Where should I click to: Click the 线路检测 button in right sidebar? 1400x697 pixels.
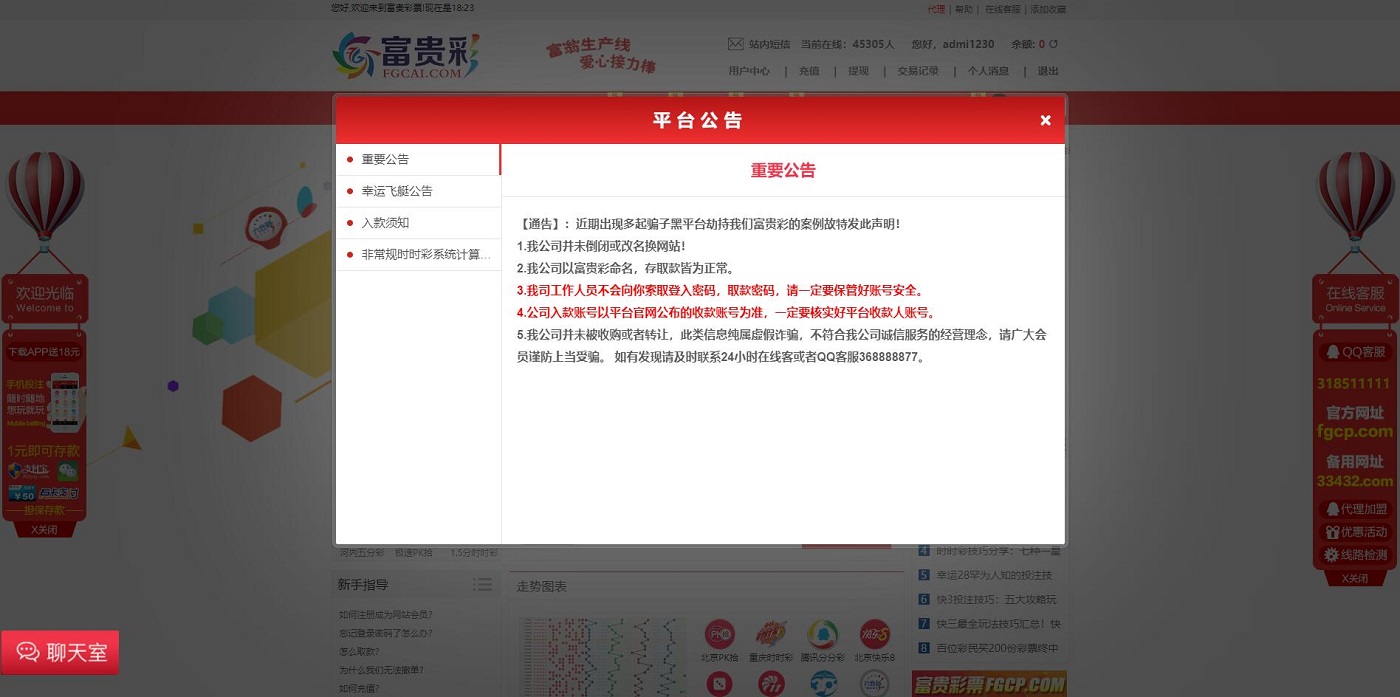[x=1355, y=555]
